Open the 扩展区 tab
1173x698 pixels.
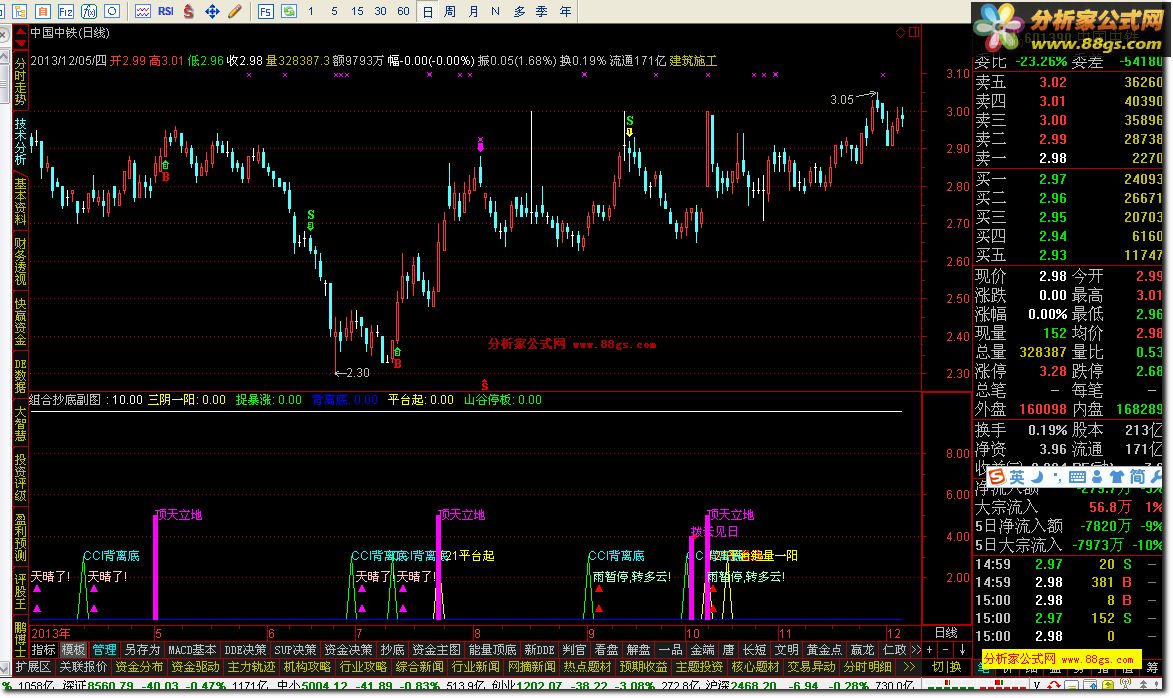pos(33,666)
